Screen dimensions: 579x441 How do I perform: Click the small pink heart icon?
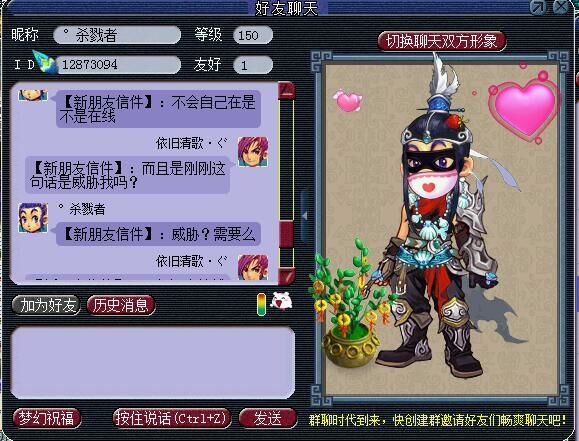click(347, 100)
